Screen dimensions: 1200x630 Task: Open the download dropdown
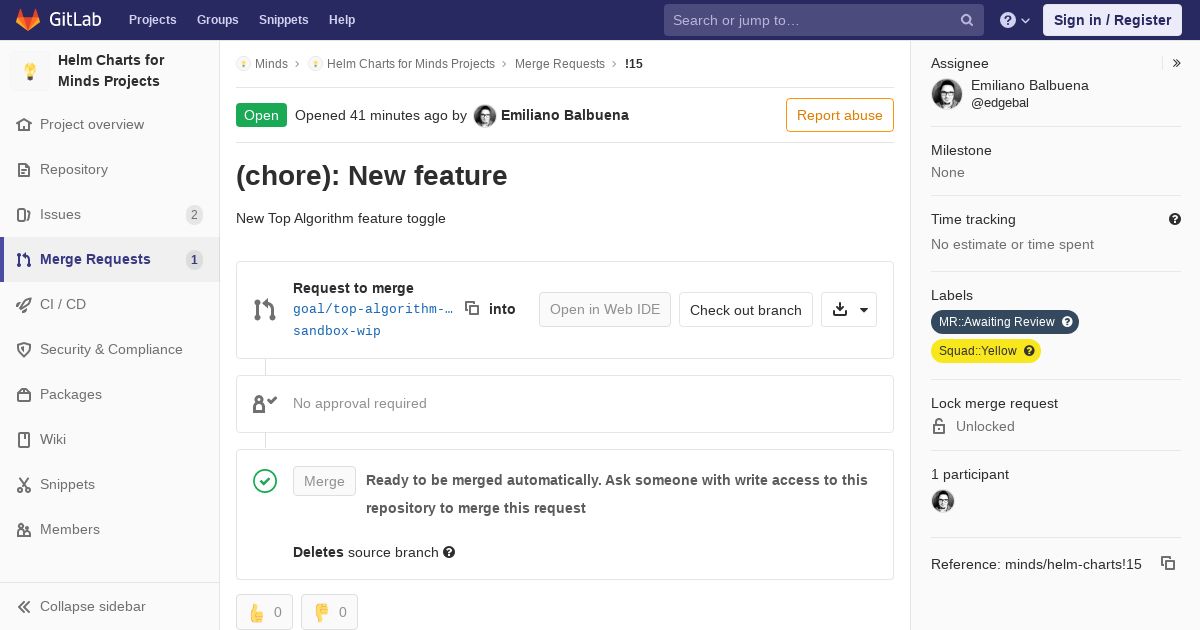pyautogui.click(x=849, y=310)
